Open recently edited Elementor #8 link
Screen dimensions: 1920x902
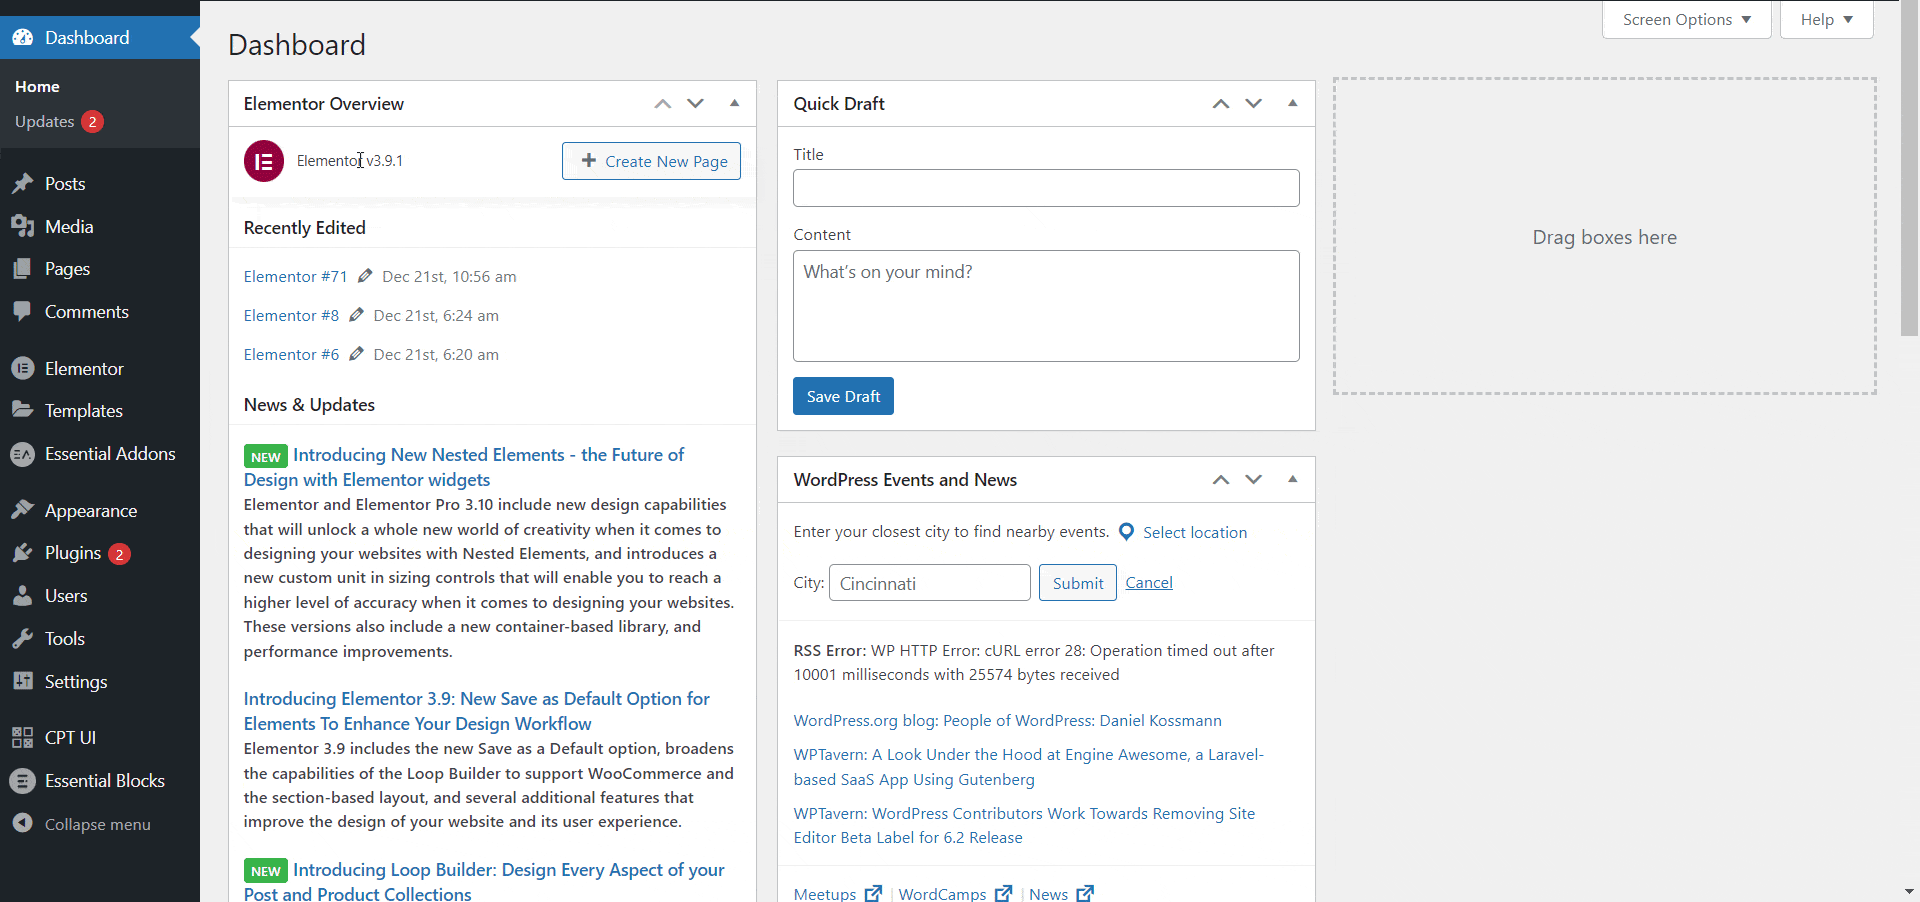tap(291, 316)
